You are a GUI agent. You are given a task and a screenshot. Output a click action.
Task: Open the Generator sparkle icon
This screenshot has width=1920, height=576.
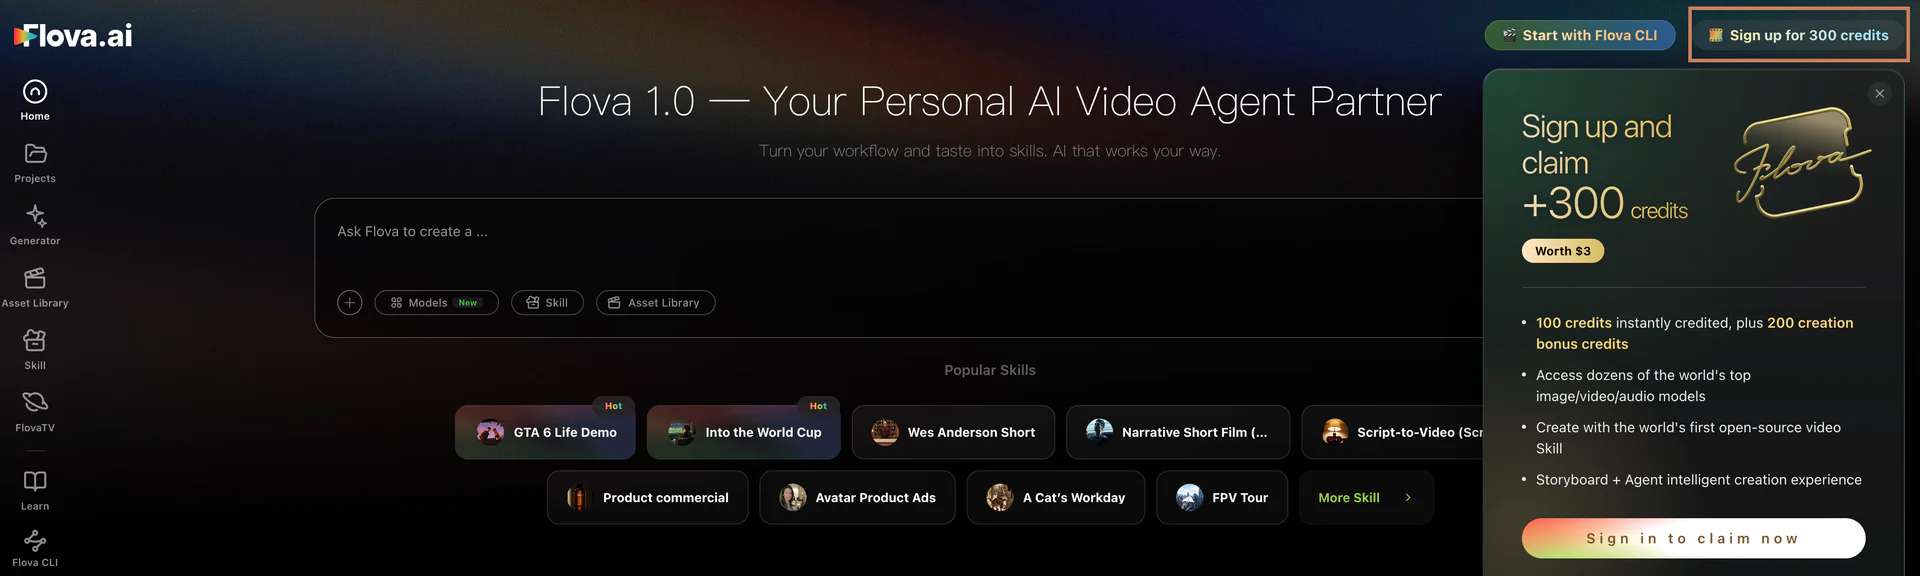click(x=35, y=215)
